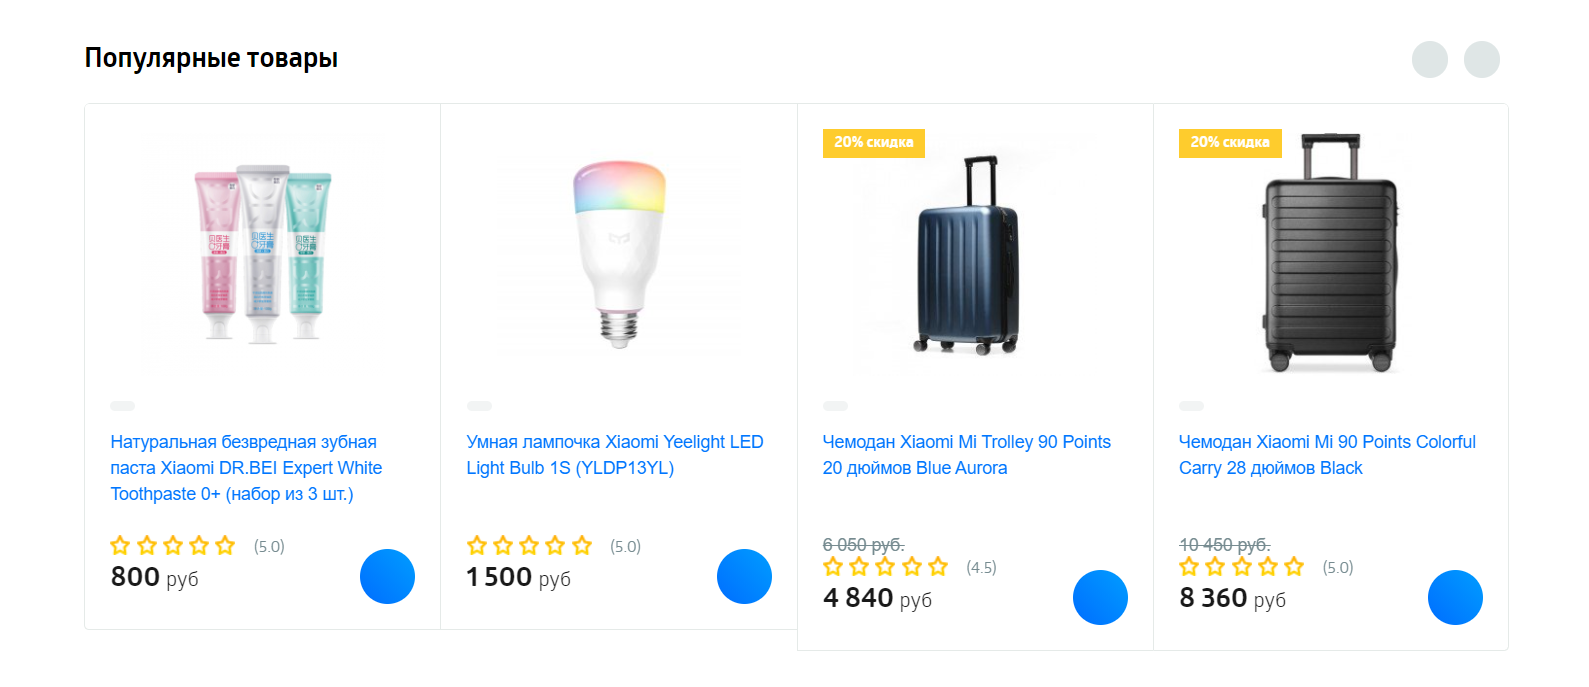
Task: Click discount badge on the black suitcase card
Action: 1229,143
